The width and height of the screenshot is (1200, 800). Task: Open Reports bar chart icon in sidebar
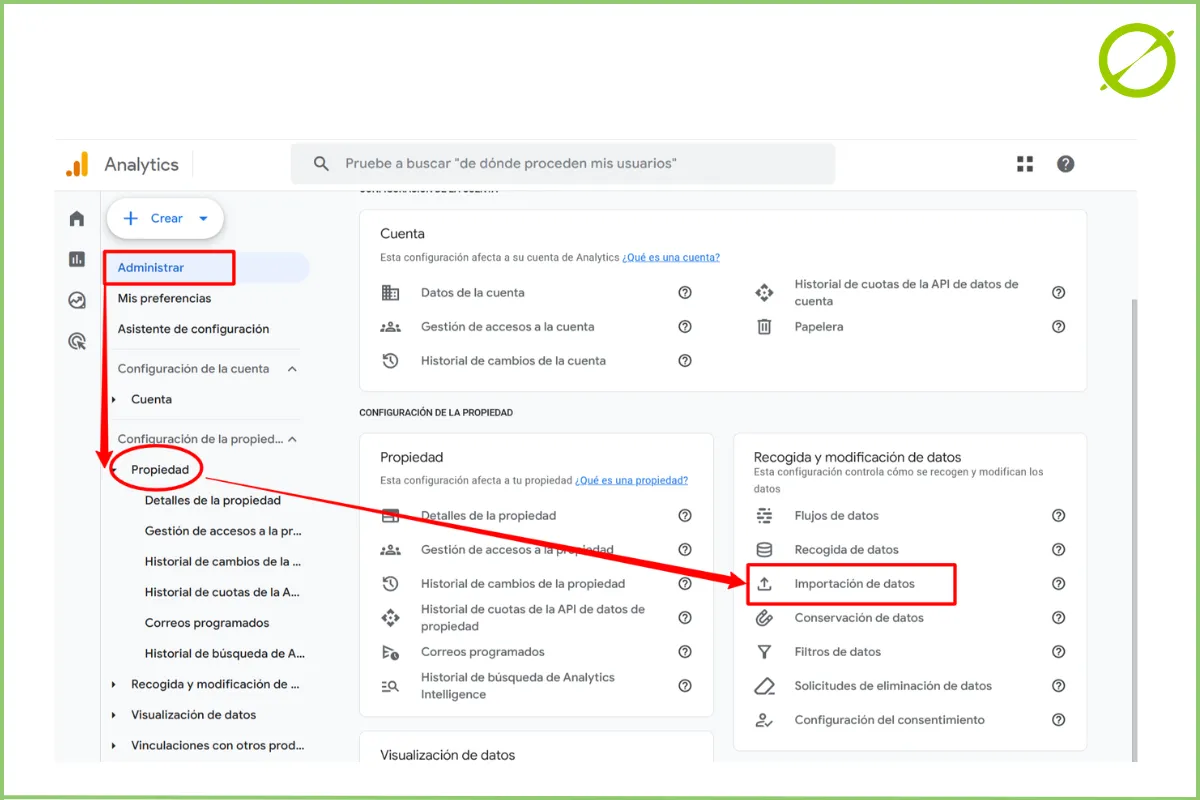77,260
